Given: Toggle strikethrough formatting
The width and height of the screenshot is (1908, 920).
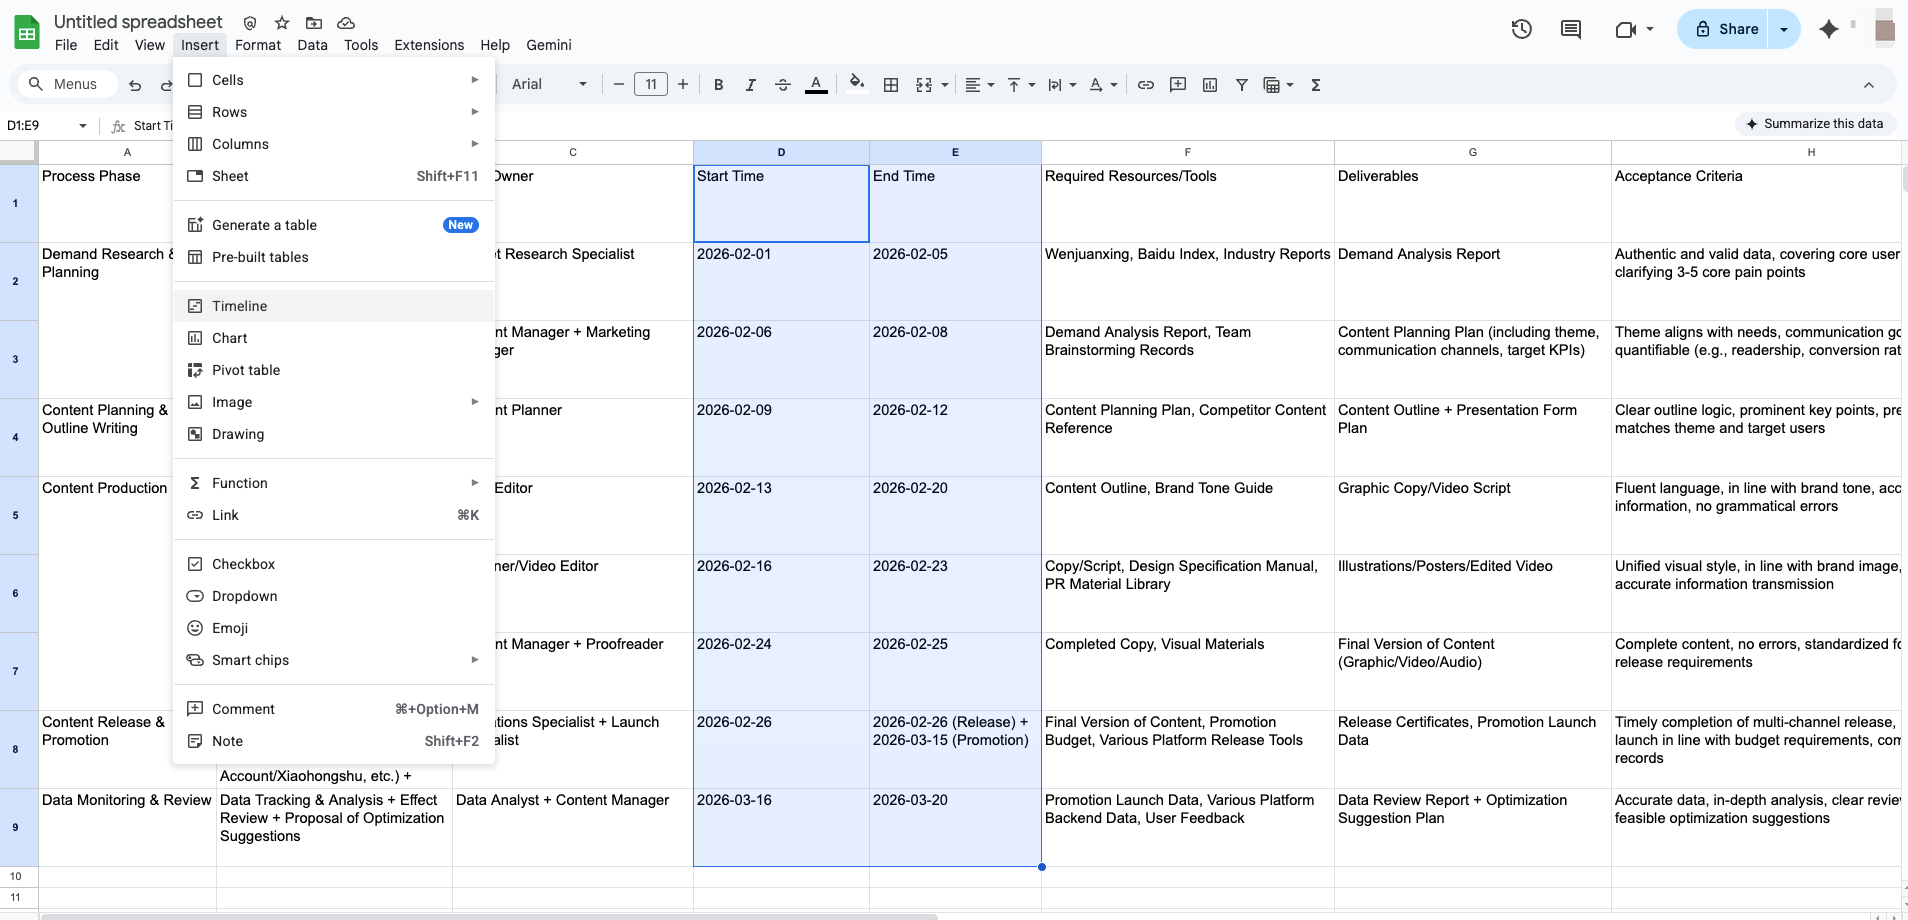Looking at the screenshot, I should click(x=783, y=85).
